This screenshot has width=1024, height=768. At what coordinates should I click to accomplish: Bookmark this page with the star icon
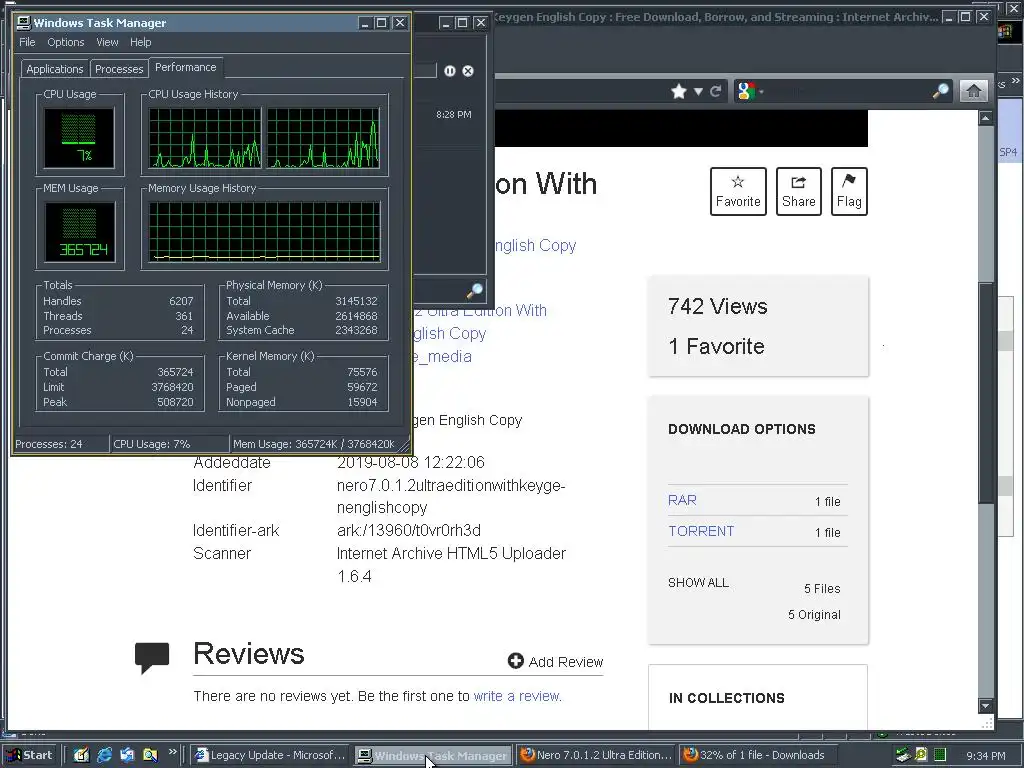coord(679,91)
